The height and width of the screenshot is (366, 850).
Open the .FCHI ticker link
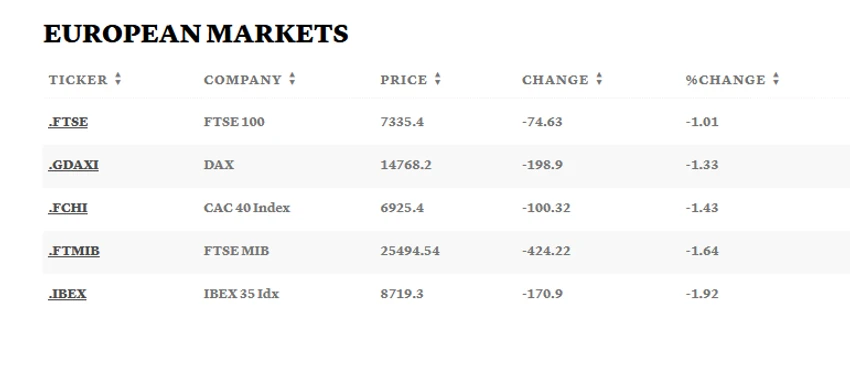point(68,208)
